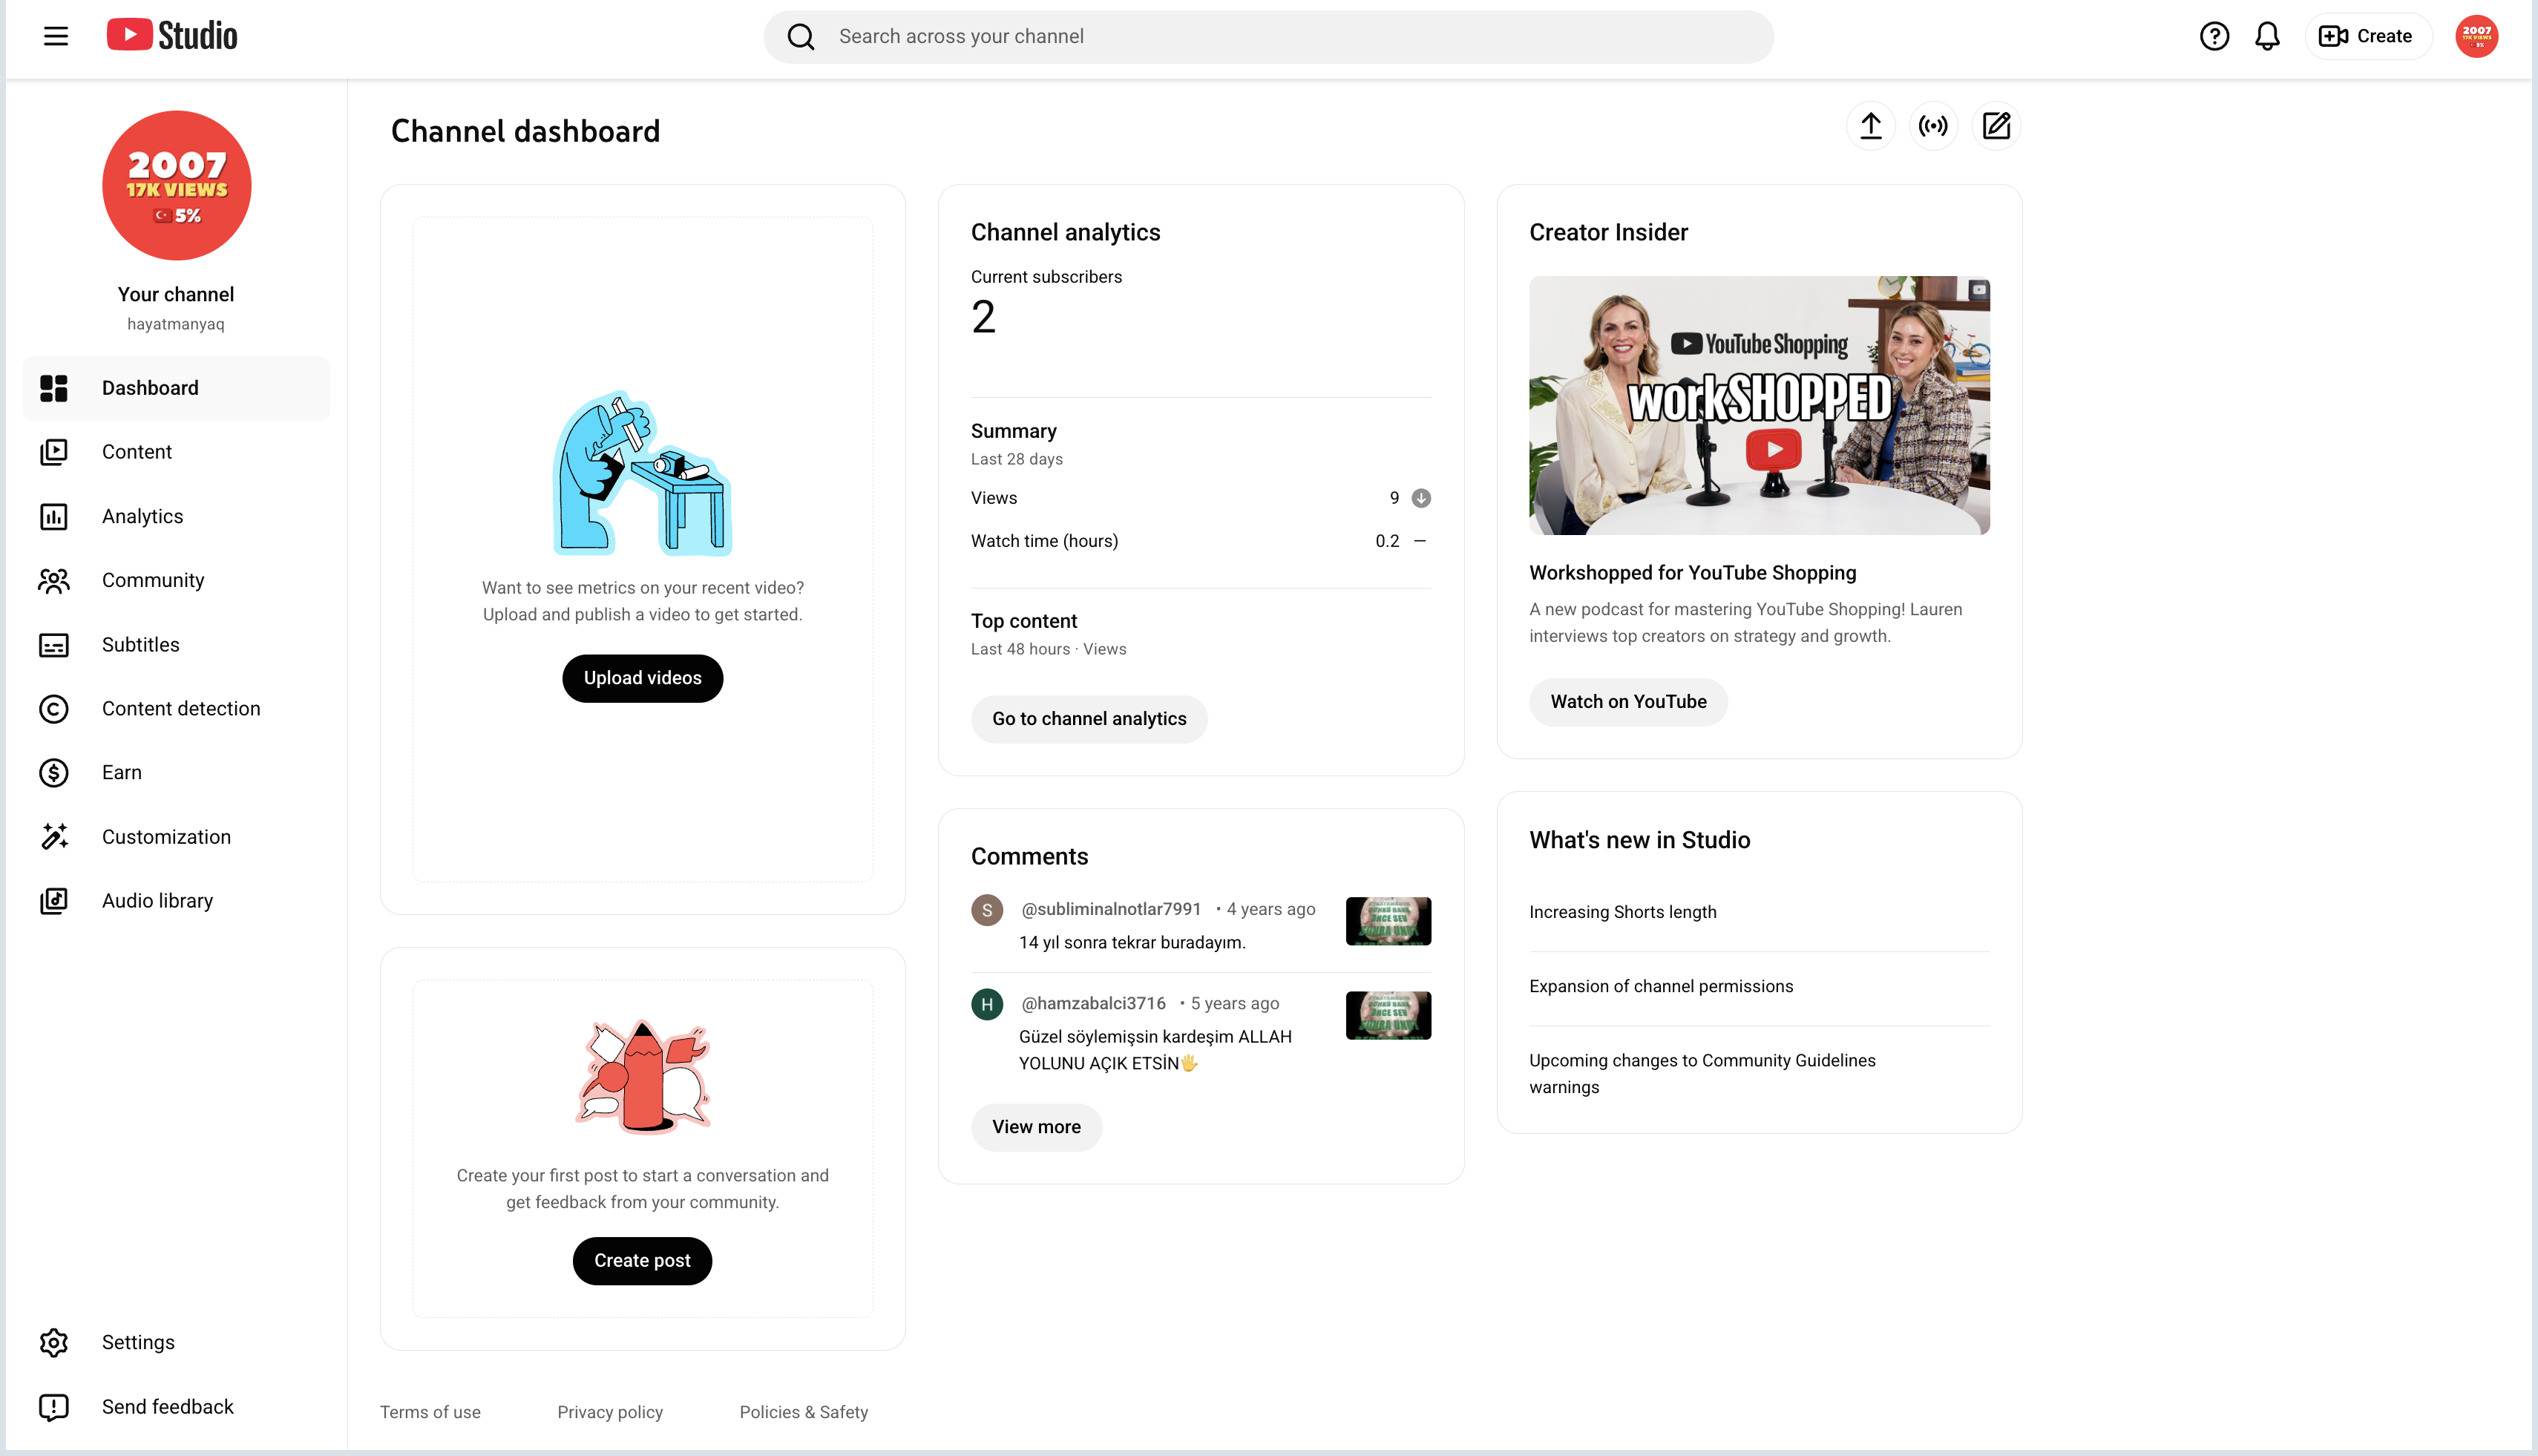
Task: Open Expansion of channel permissions item
Action: 1661,986
